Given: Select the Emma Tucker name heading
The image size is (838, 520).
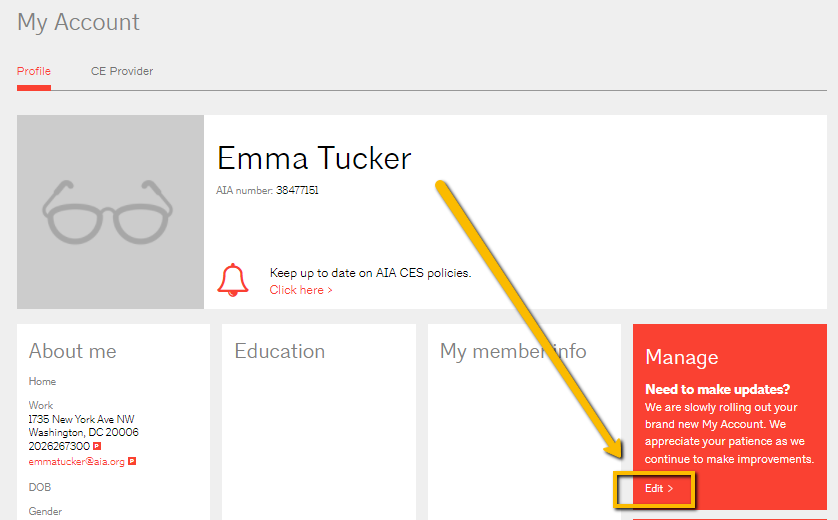Looking at the screenshot, I should [x=314, y=158].
